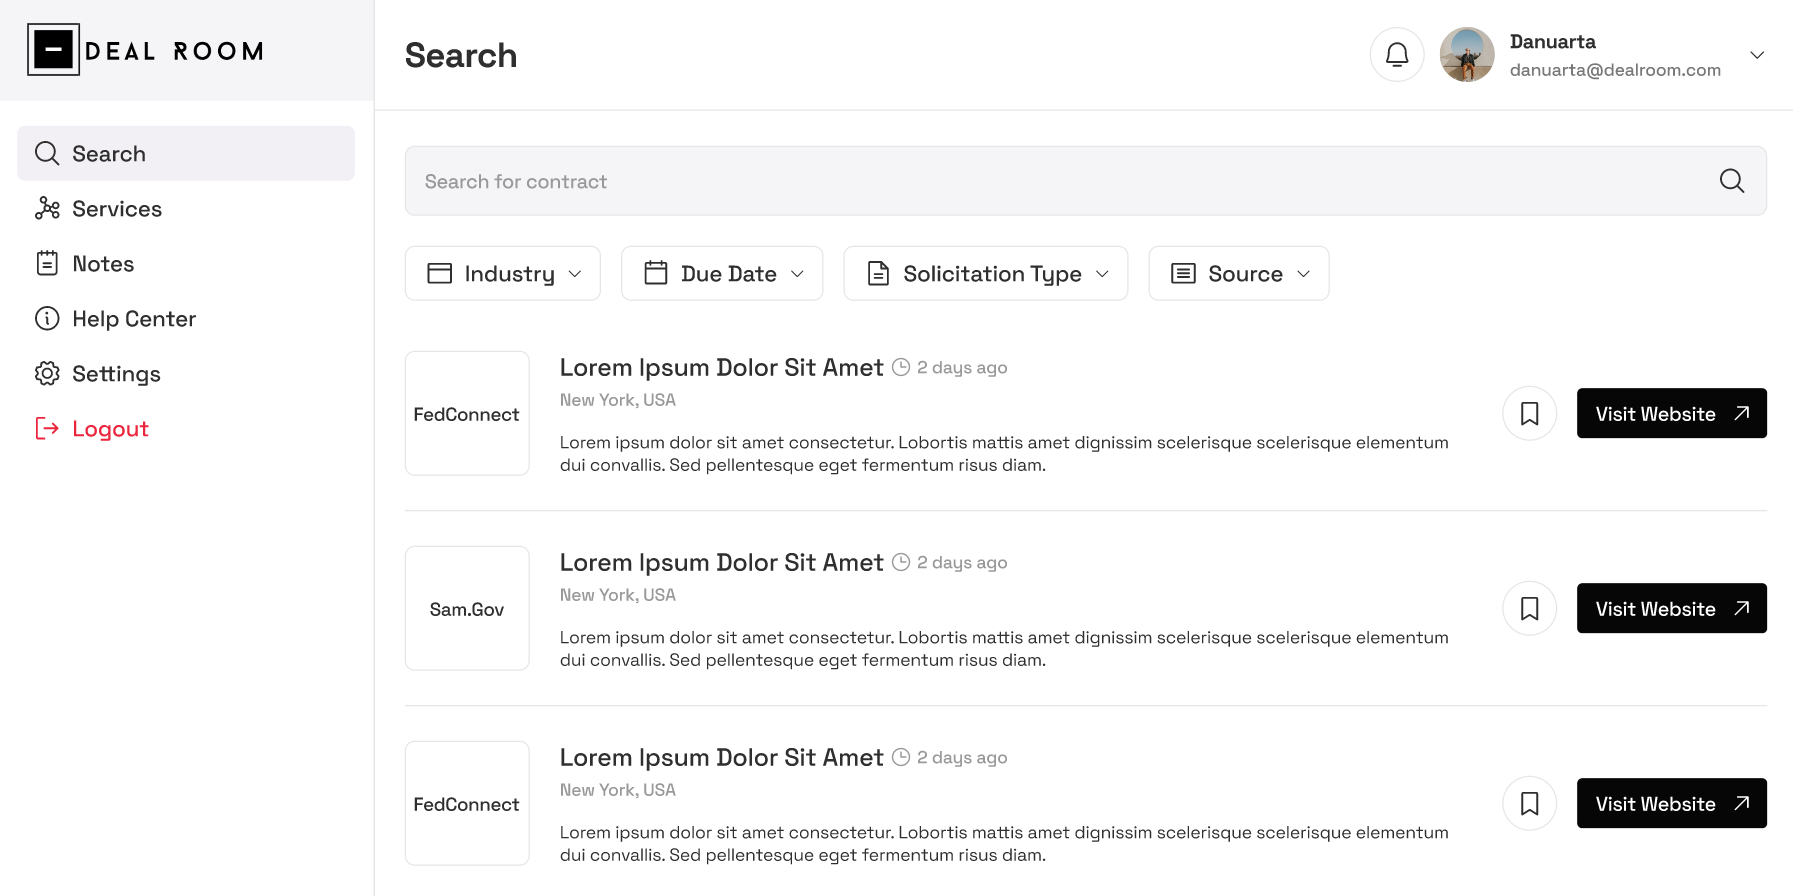Open the user profile avatar photo
1793x896 pixels.
click(1466, 55)
